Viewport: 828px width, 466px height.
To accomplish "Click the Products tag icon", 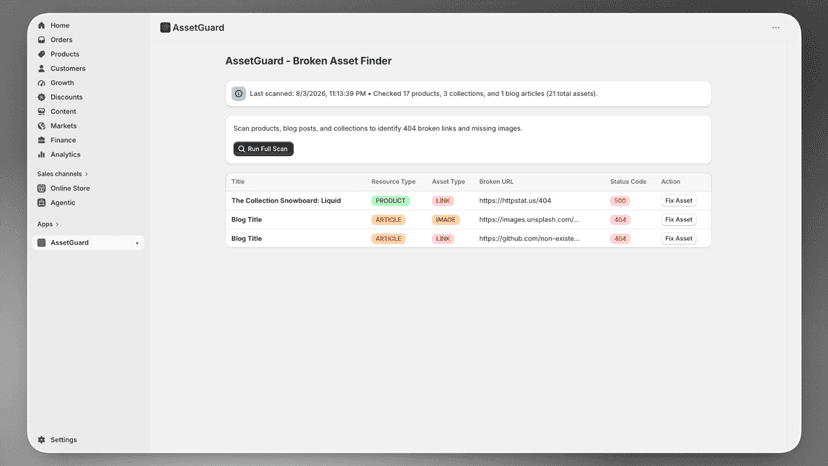I will click(42, 54).
